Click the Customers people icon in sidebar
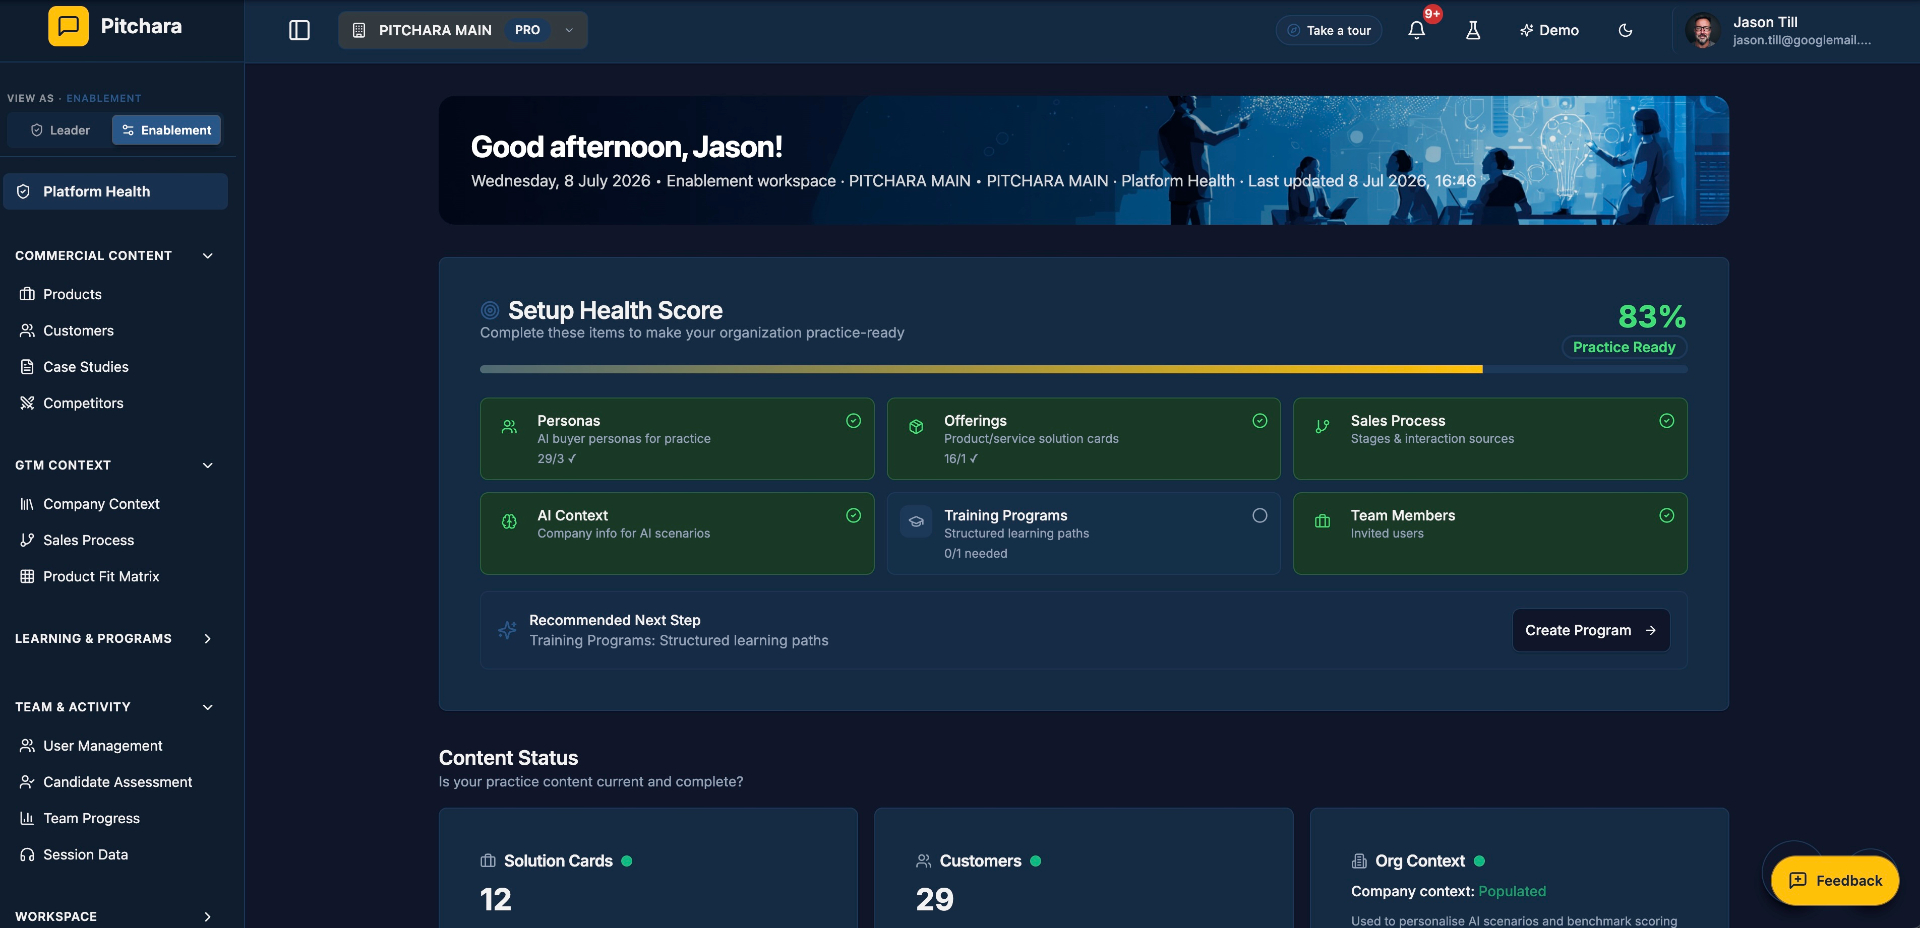 [x=27, y=330]
